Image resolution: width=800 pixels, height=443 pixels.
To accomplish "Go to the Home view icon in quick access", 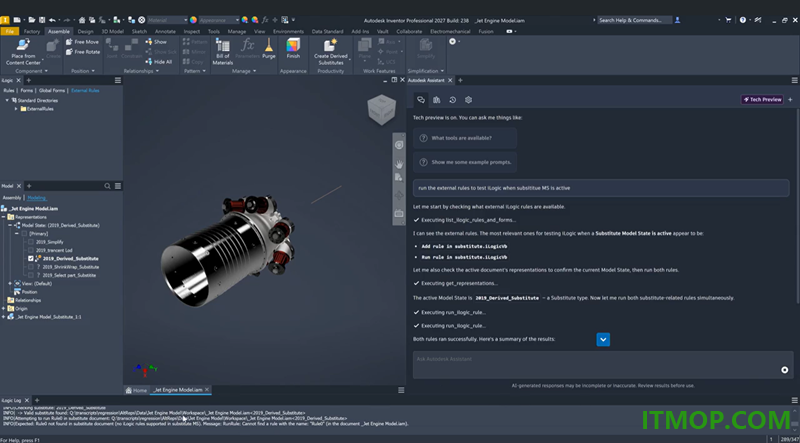I will click(x=82, y=20).
